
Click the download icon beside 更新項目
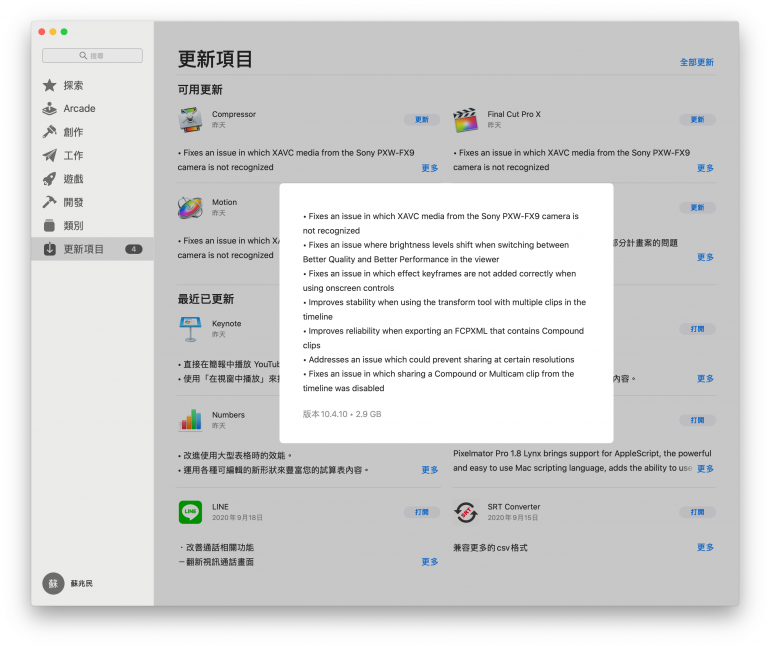(49, 249)
